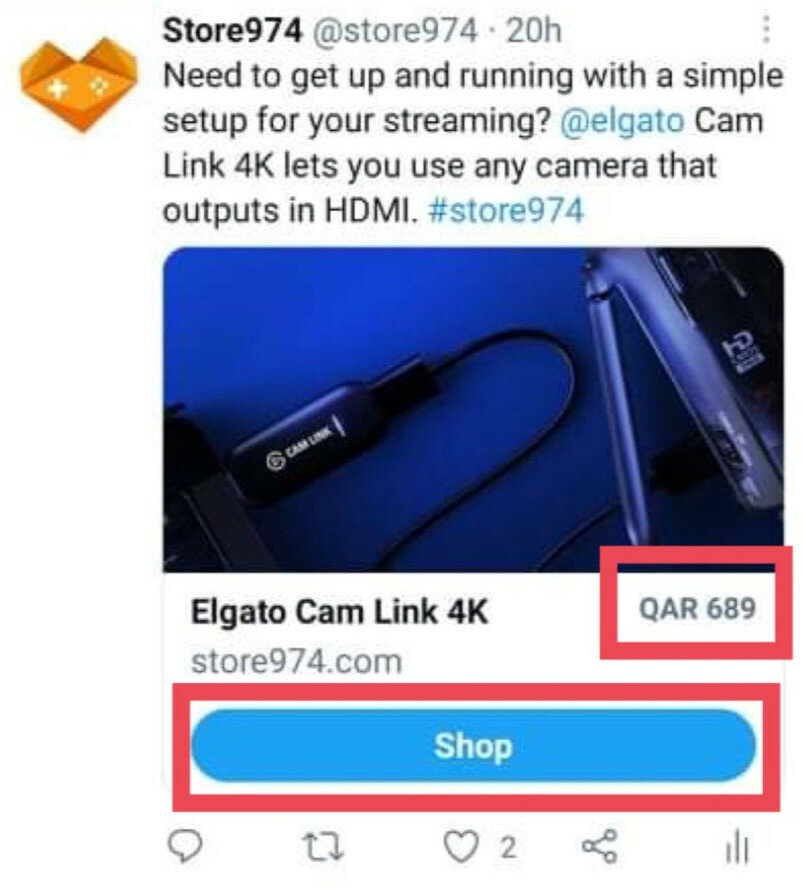The height and width of the screenshot is (888, 803).
Task: Click the tweet body text about streaming
Action: pyautogui.click(x=473, y=143)
